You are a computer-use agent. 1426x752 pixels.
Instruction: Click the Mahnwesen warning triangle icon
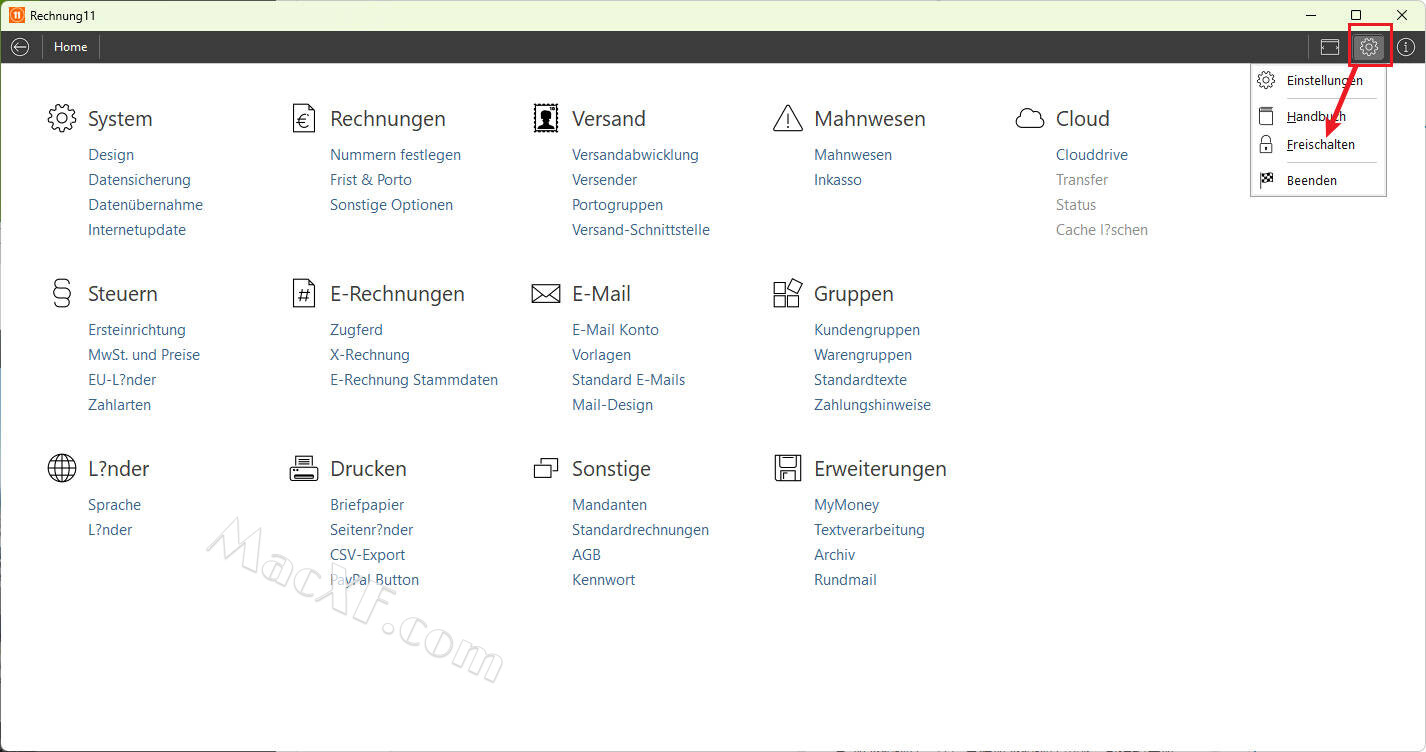(x=788, y=118)
